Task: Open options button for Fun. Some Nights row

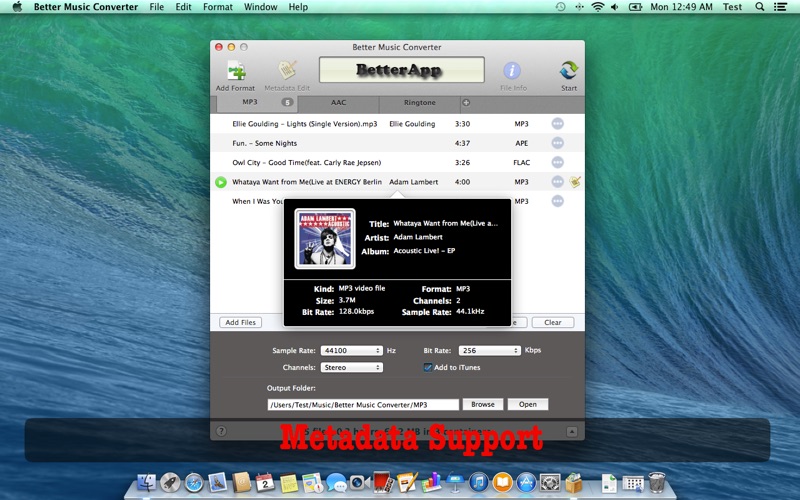Action: pos(558,143)
